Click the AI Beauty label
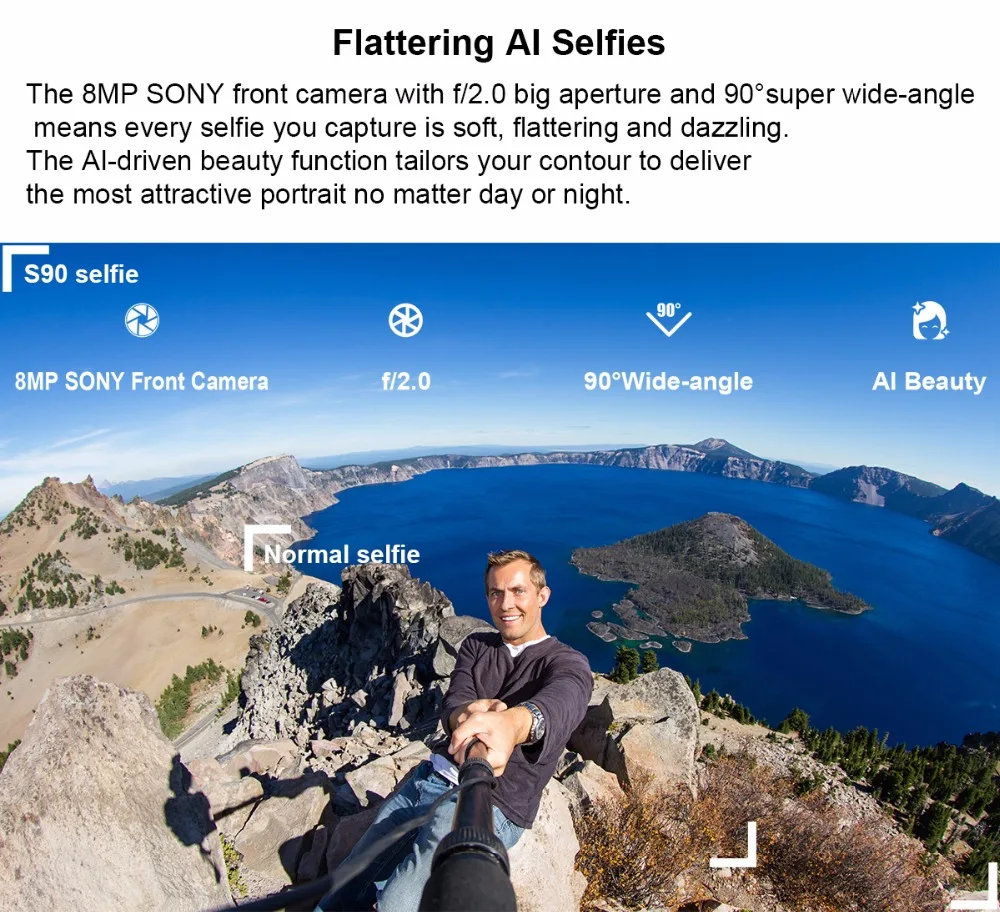 929,382
